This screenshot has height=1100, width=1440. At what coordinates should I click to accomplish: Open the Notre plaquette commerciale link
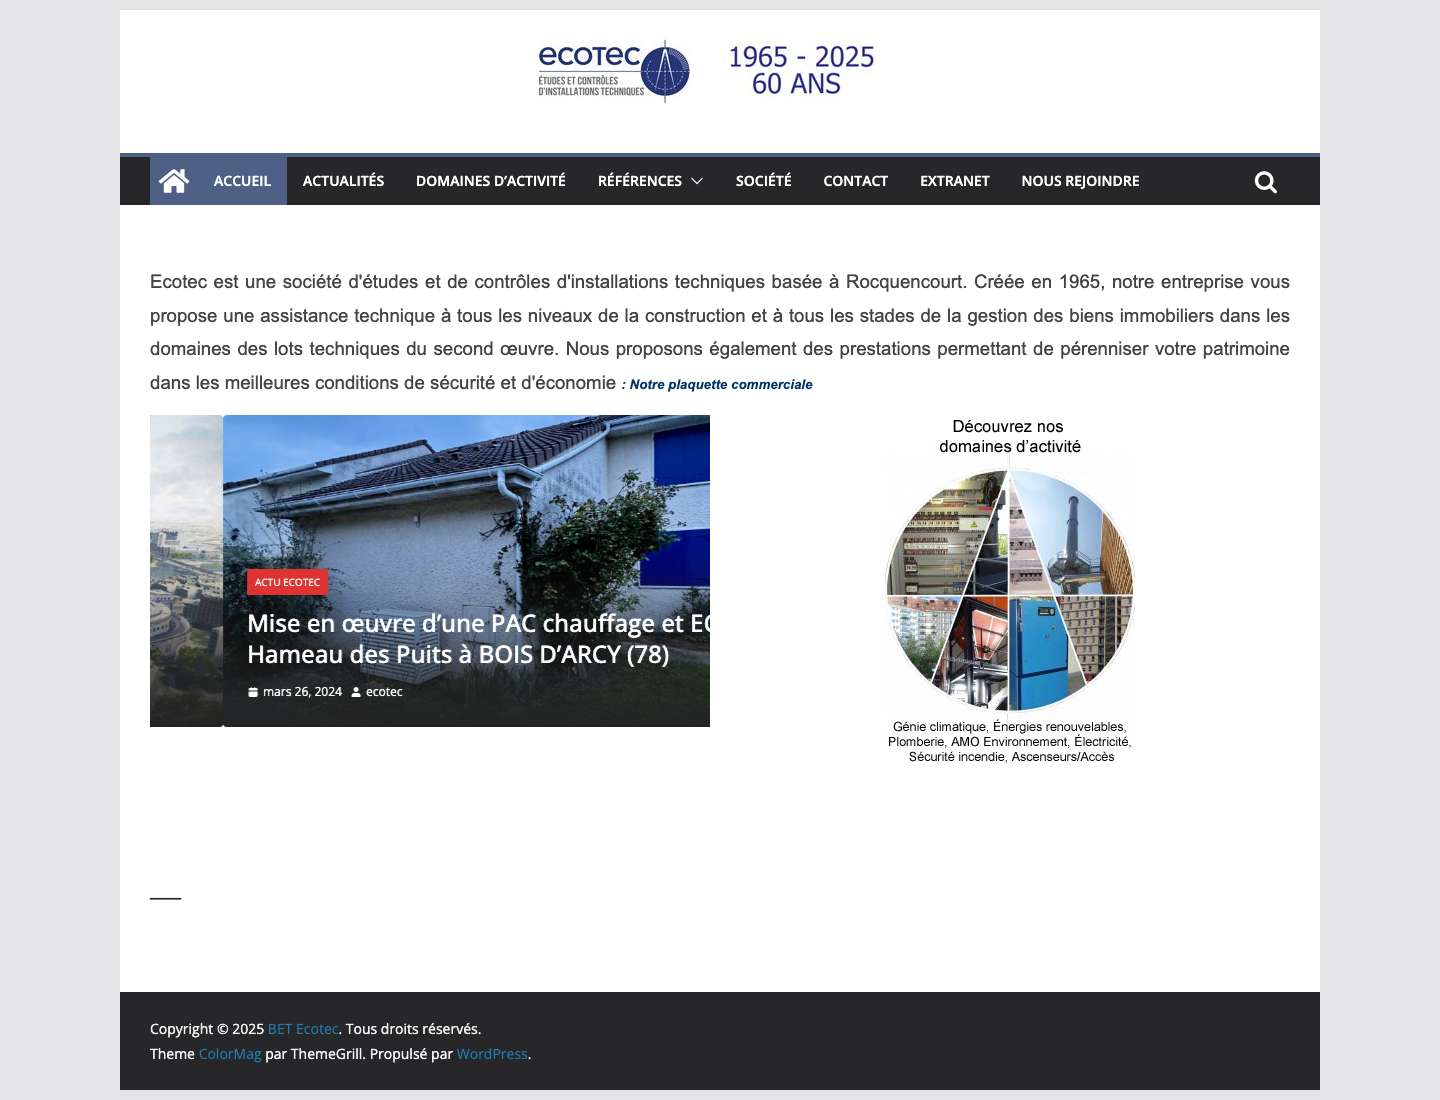pyautogui.click(x=719, y=384)
